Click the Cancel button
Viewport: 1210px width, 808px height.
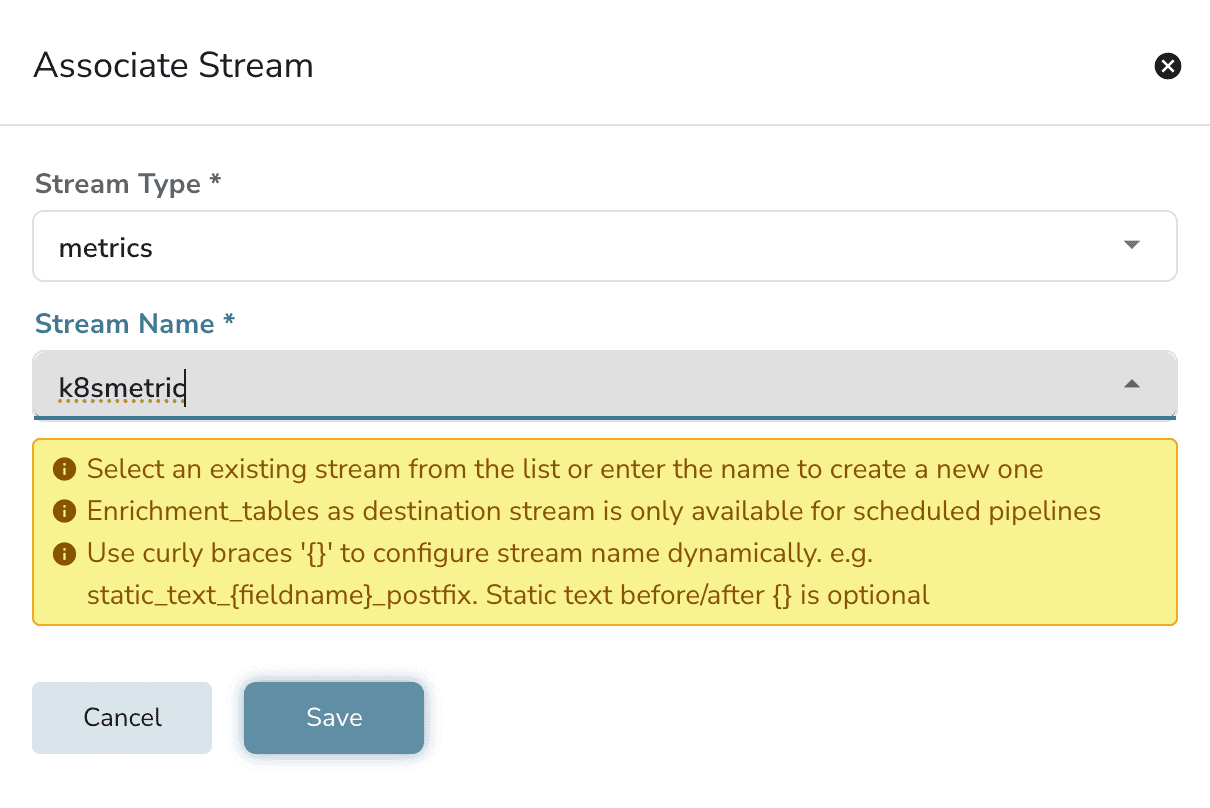(x=121, y=717)
